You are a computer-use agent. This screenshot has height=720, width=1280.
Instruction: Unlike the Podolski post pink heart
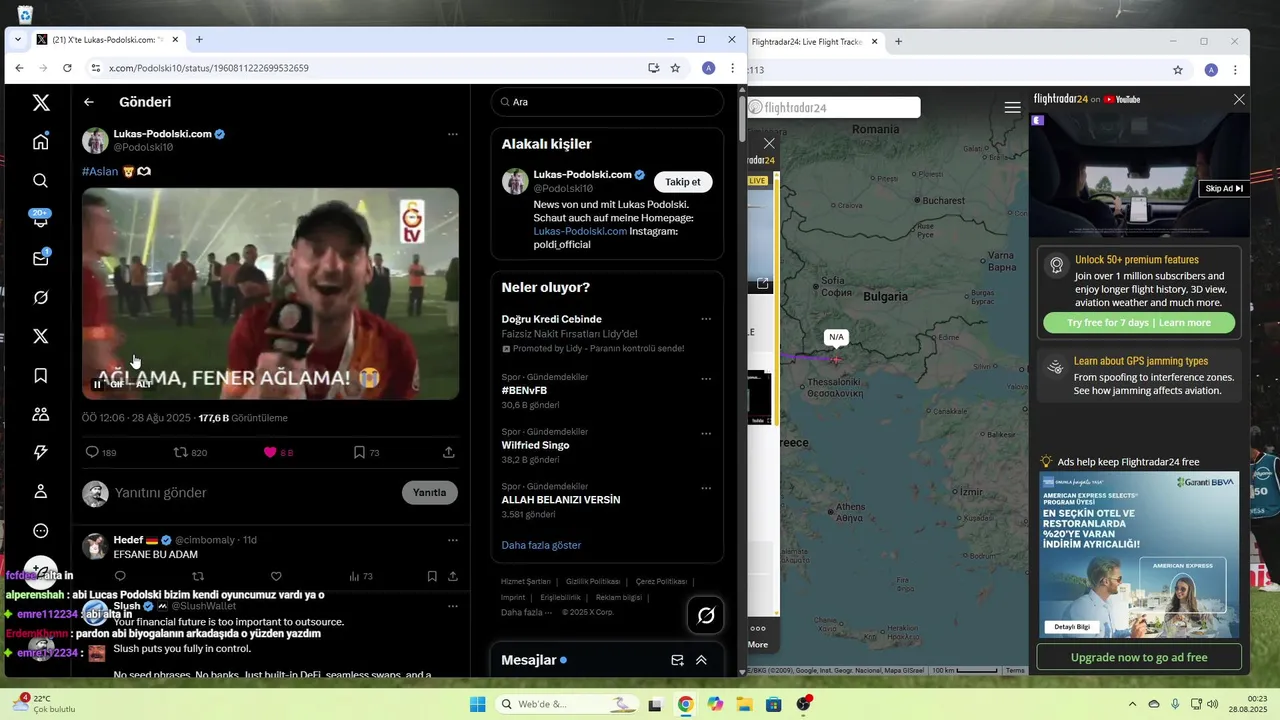(270, 452)
